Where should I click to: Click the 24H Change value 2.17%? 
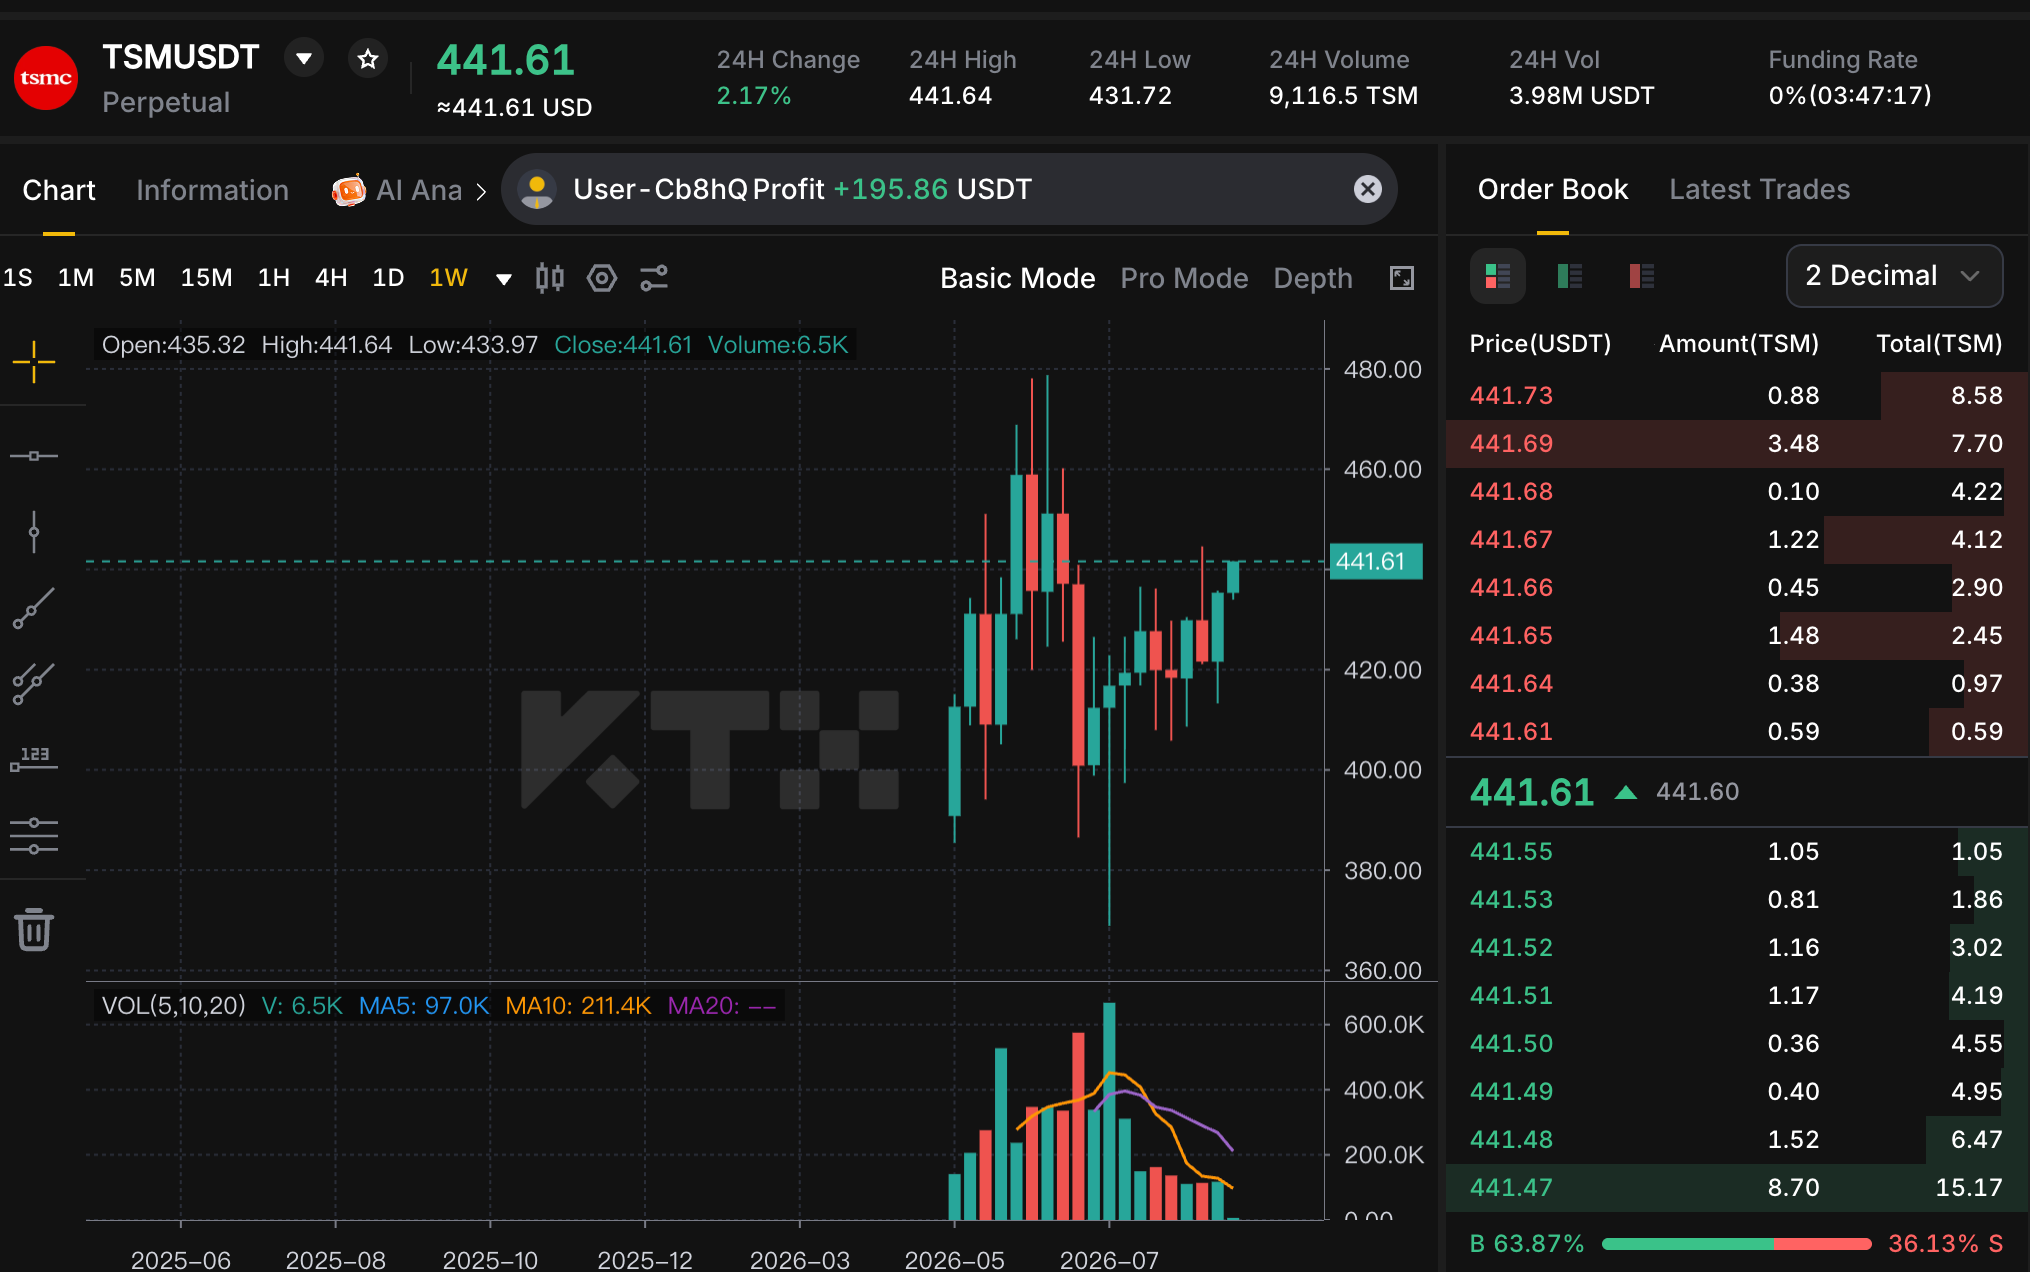[753, 96]
